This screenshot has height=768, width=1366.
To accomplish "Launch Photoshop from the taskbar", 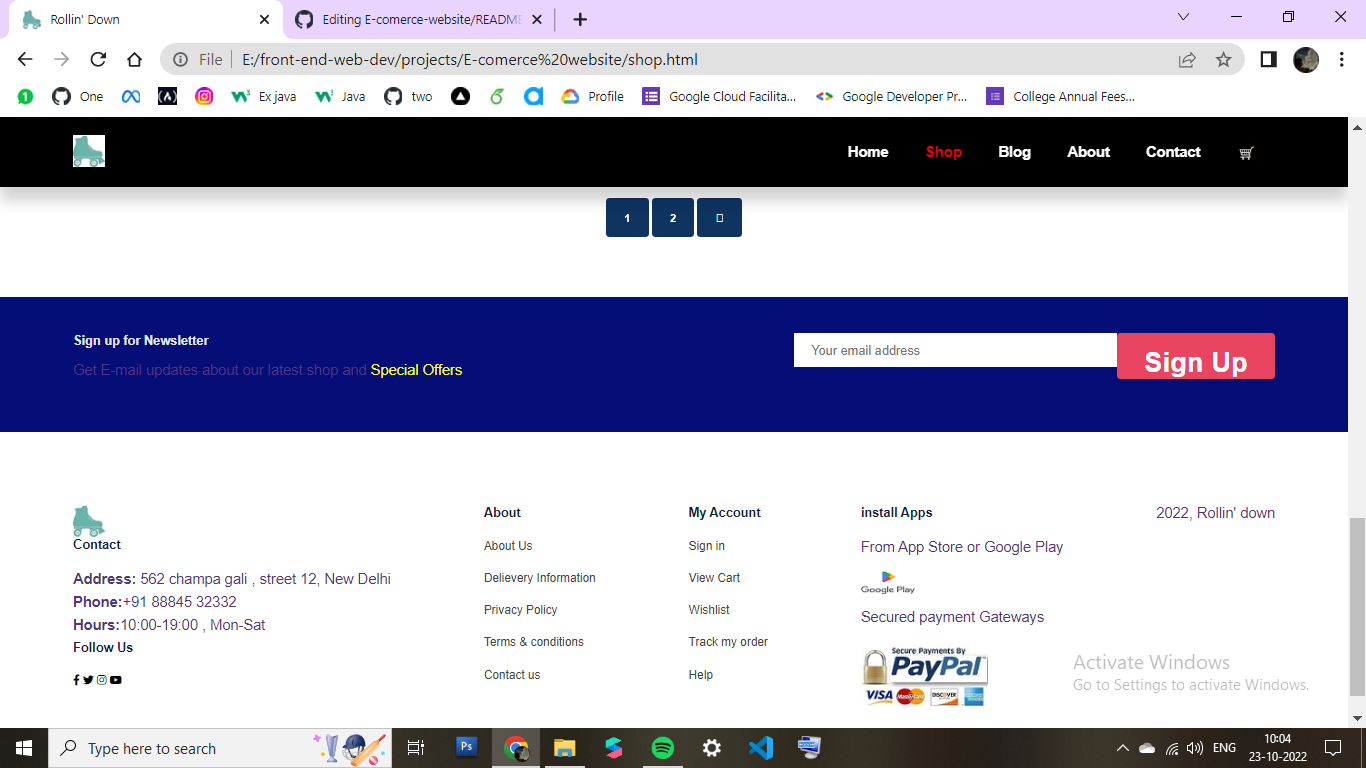I will [x=466, y=748].
